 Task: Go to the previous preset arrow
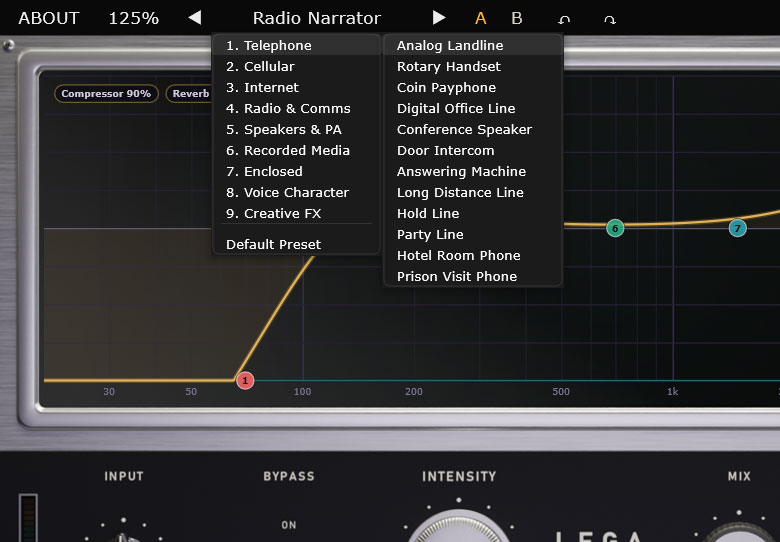[x=195, y=18]
